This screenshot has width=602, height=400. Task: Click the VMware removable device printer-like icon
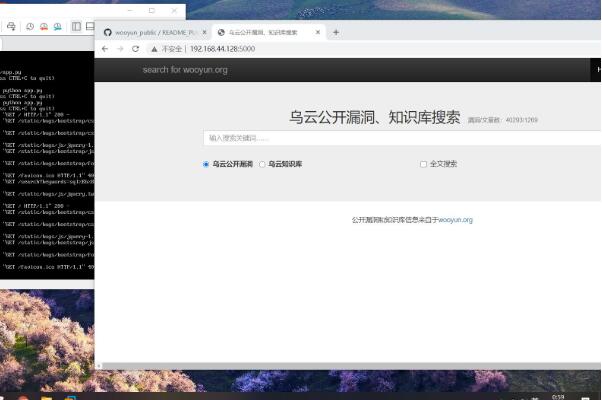point(11,26)
